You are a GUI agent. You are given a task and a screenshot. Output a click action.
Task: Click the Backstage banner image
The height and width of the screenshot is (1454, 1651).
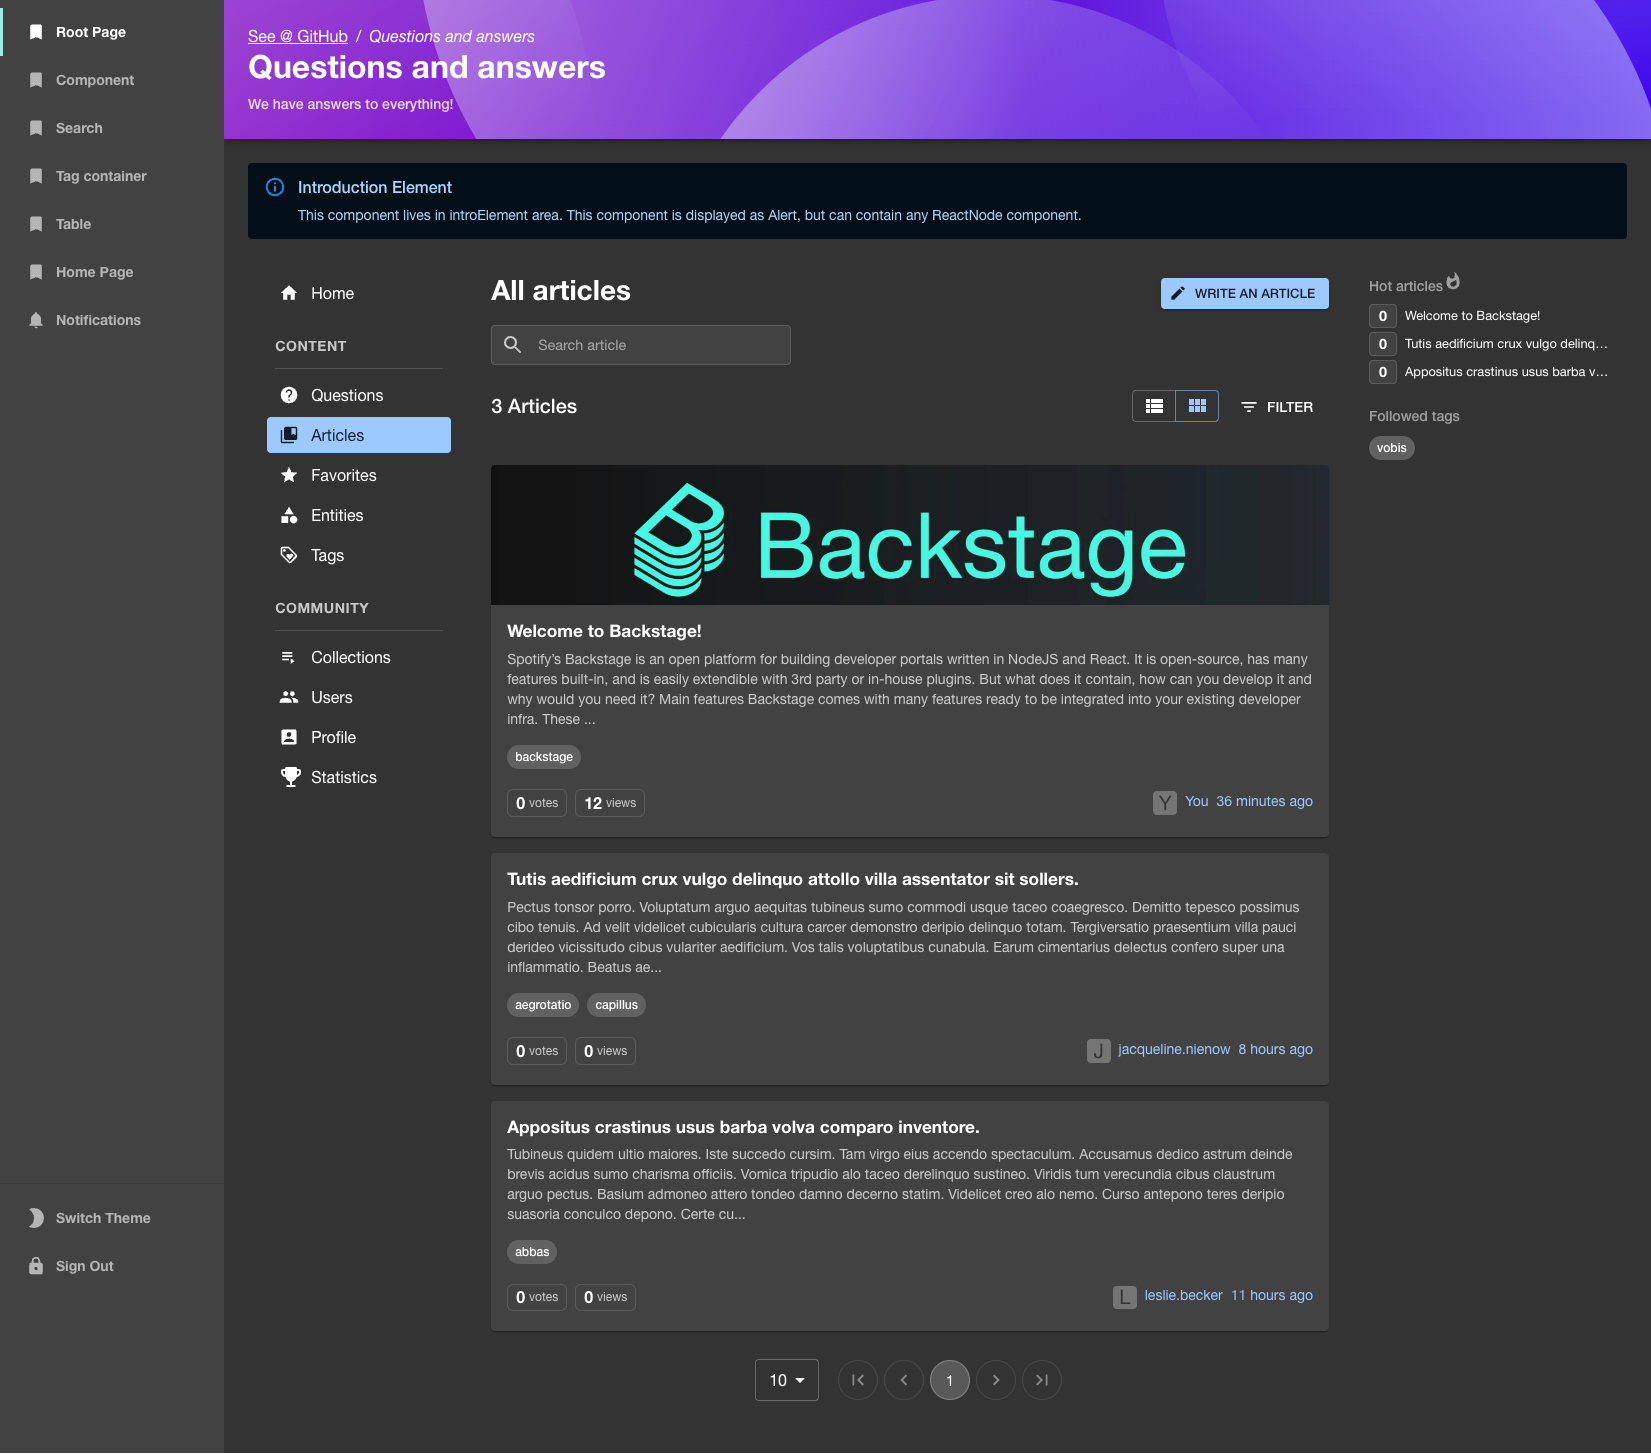coord(910,535)
